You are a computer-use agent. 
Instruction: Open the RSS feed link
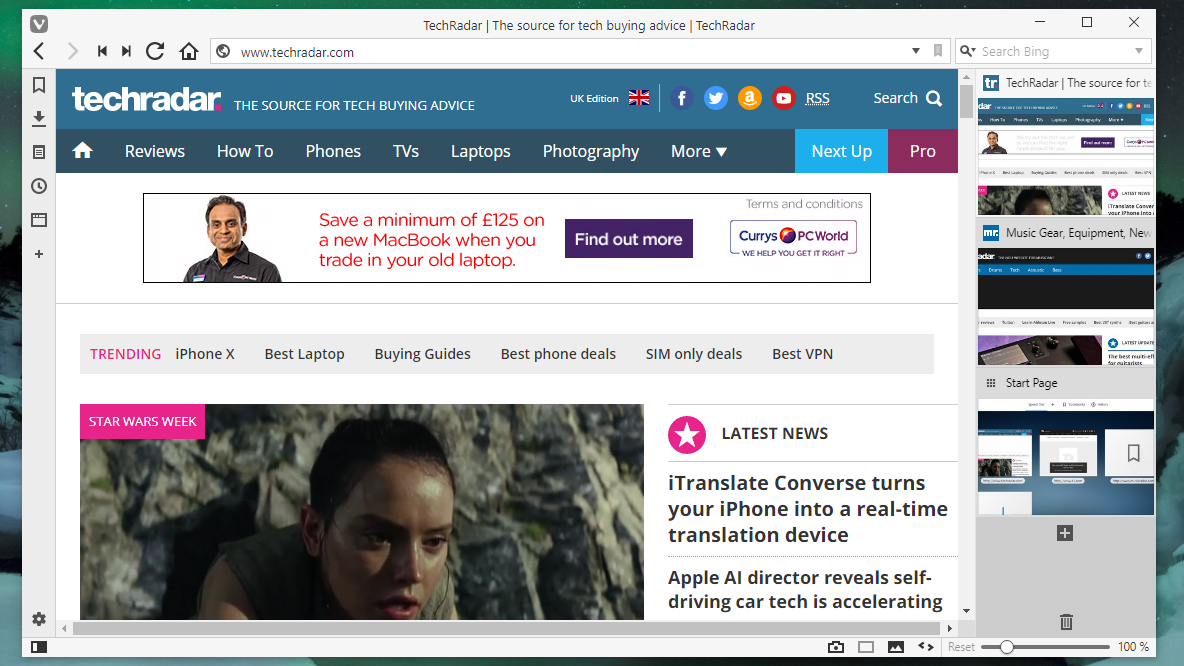point(817,98)
